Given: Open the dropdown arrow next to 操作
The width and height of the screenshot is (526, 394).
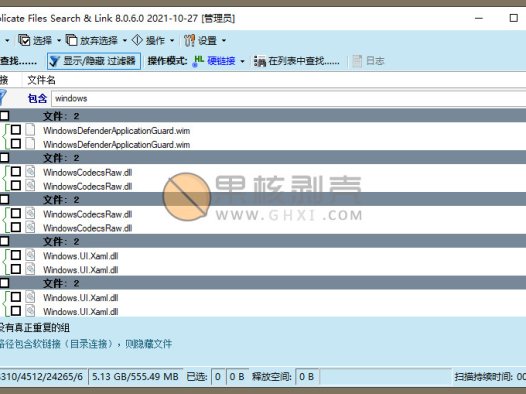Looking at the screenshot, I should click(172, 41).
